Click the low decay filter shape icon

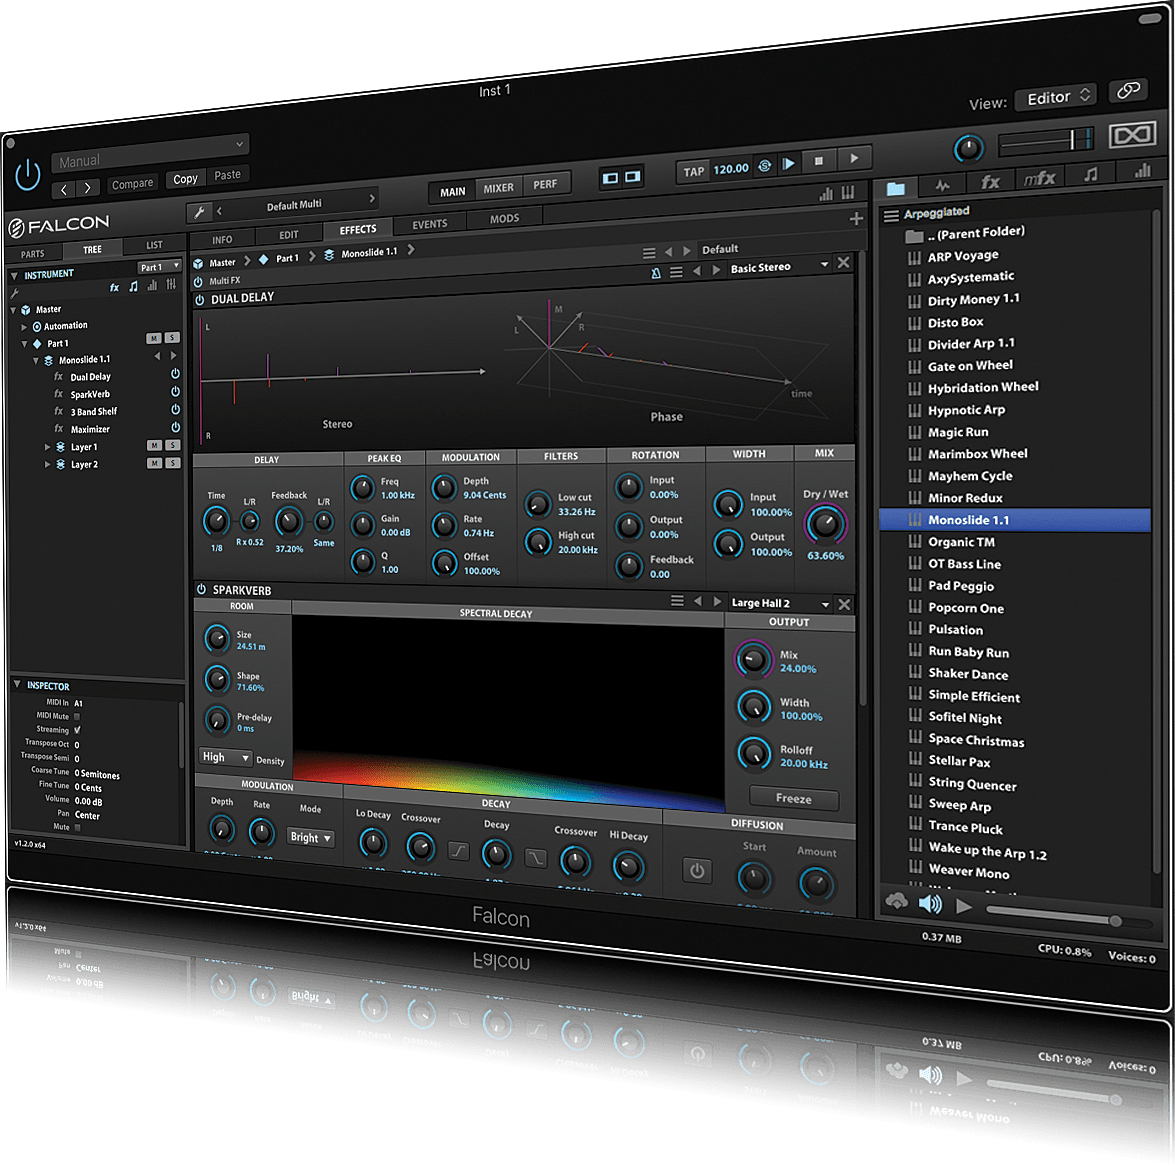click(x=458, y=851)
